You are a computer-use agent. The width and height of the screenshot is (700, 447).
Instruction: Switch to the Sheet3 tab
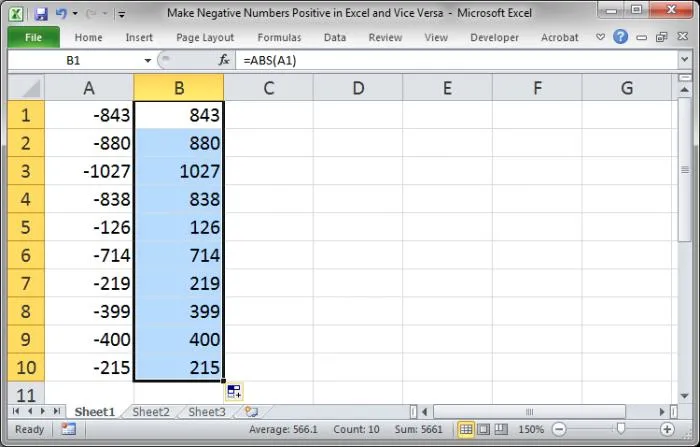207,412
